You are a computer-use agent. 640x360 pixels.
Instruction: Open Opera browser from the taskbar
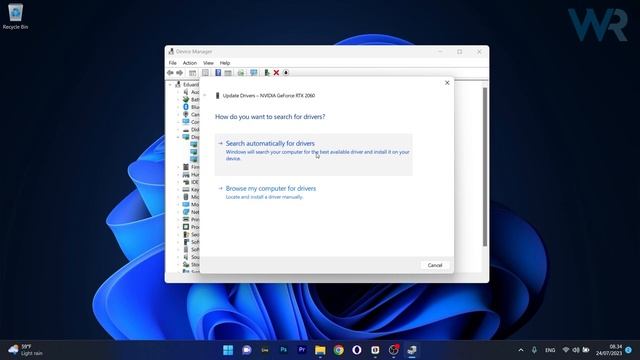(x=357, y=350)
